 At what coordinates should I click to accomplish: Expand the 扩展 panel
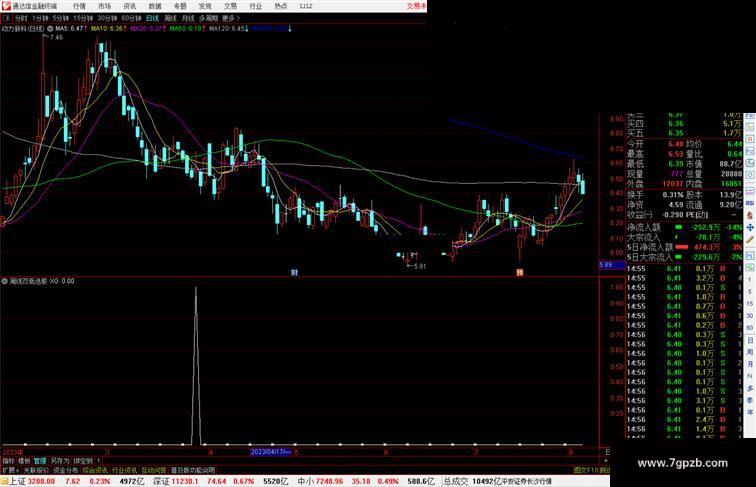point(10,470)
